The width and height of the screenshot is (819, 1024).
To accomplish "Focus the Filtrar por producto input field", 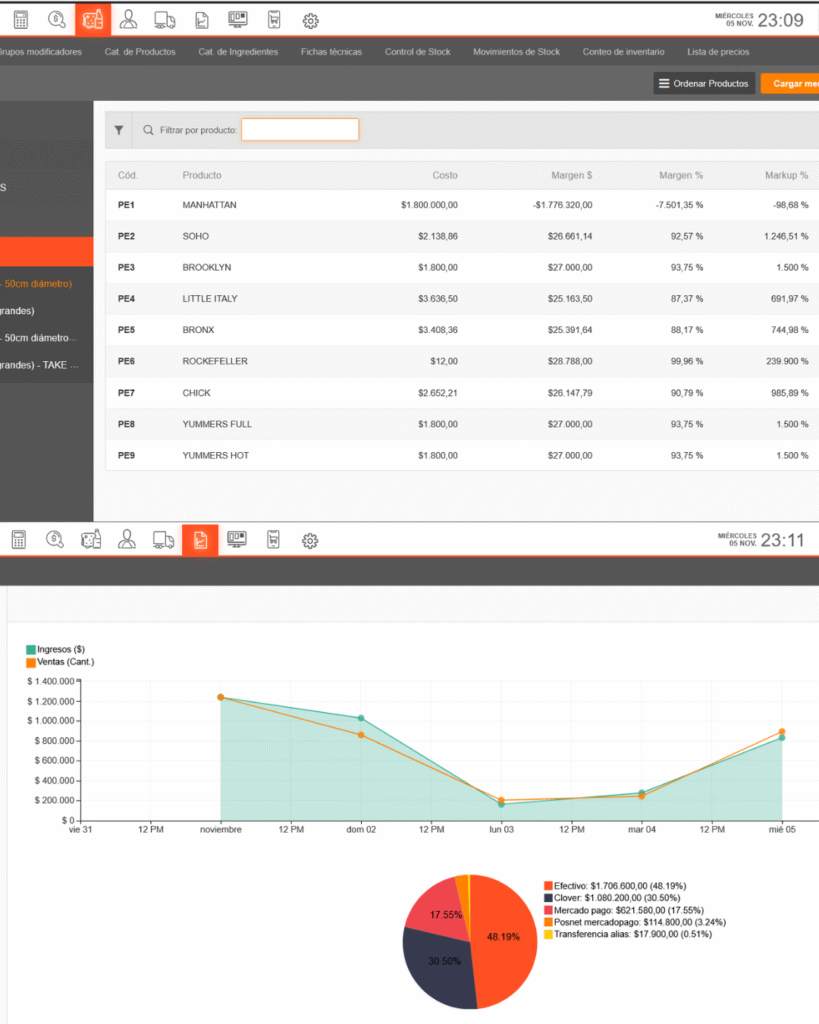I will [x=299, y=130].
